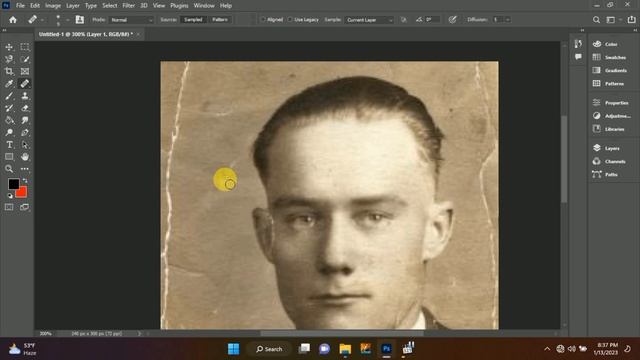Expand the tools panel double arrow

[4, 30]
